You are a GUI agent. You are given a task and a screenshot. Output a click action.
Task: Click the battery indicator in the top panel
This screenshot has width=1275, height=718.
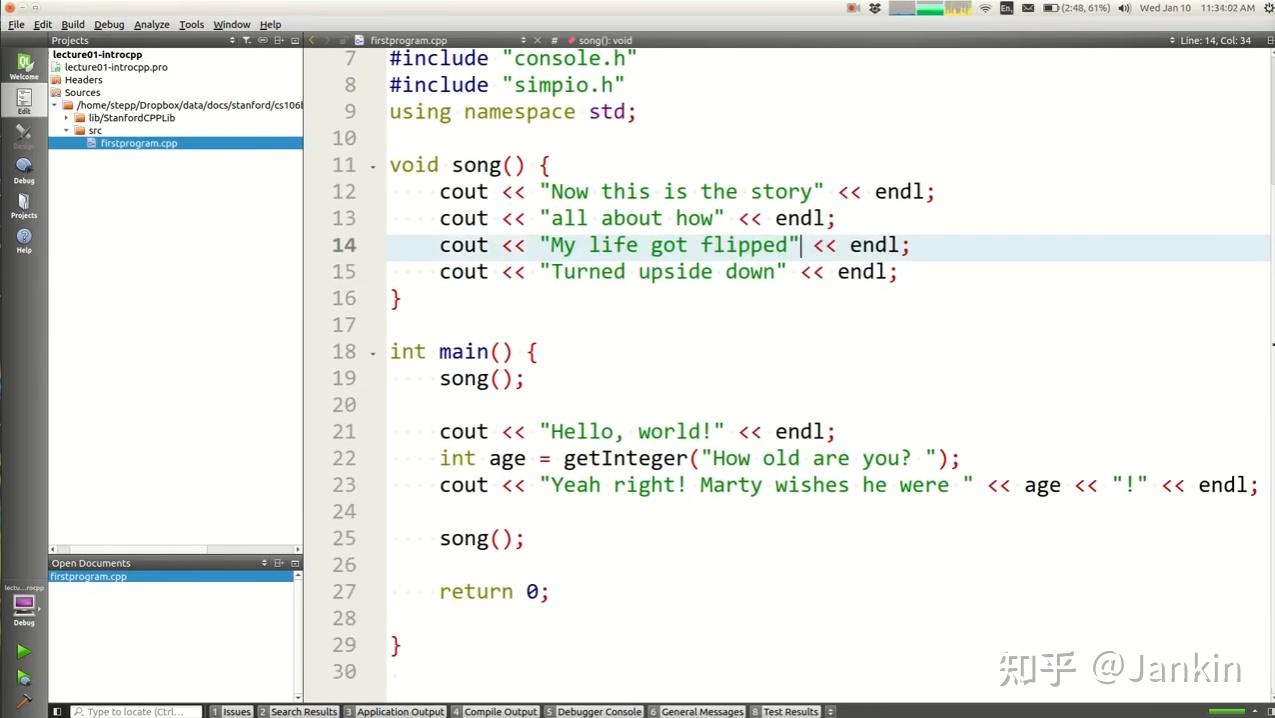pyautogui.click(x=1050, y=8)
